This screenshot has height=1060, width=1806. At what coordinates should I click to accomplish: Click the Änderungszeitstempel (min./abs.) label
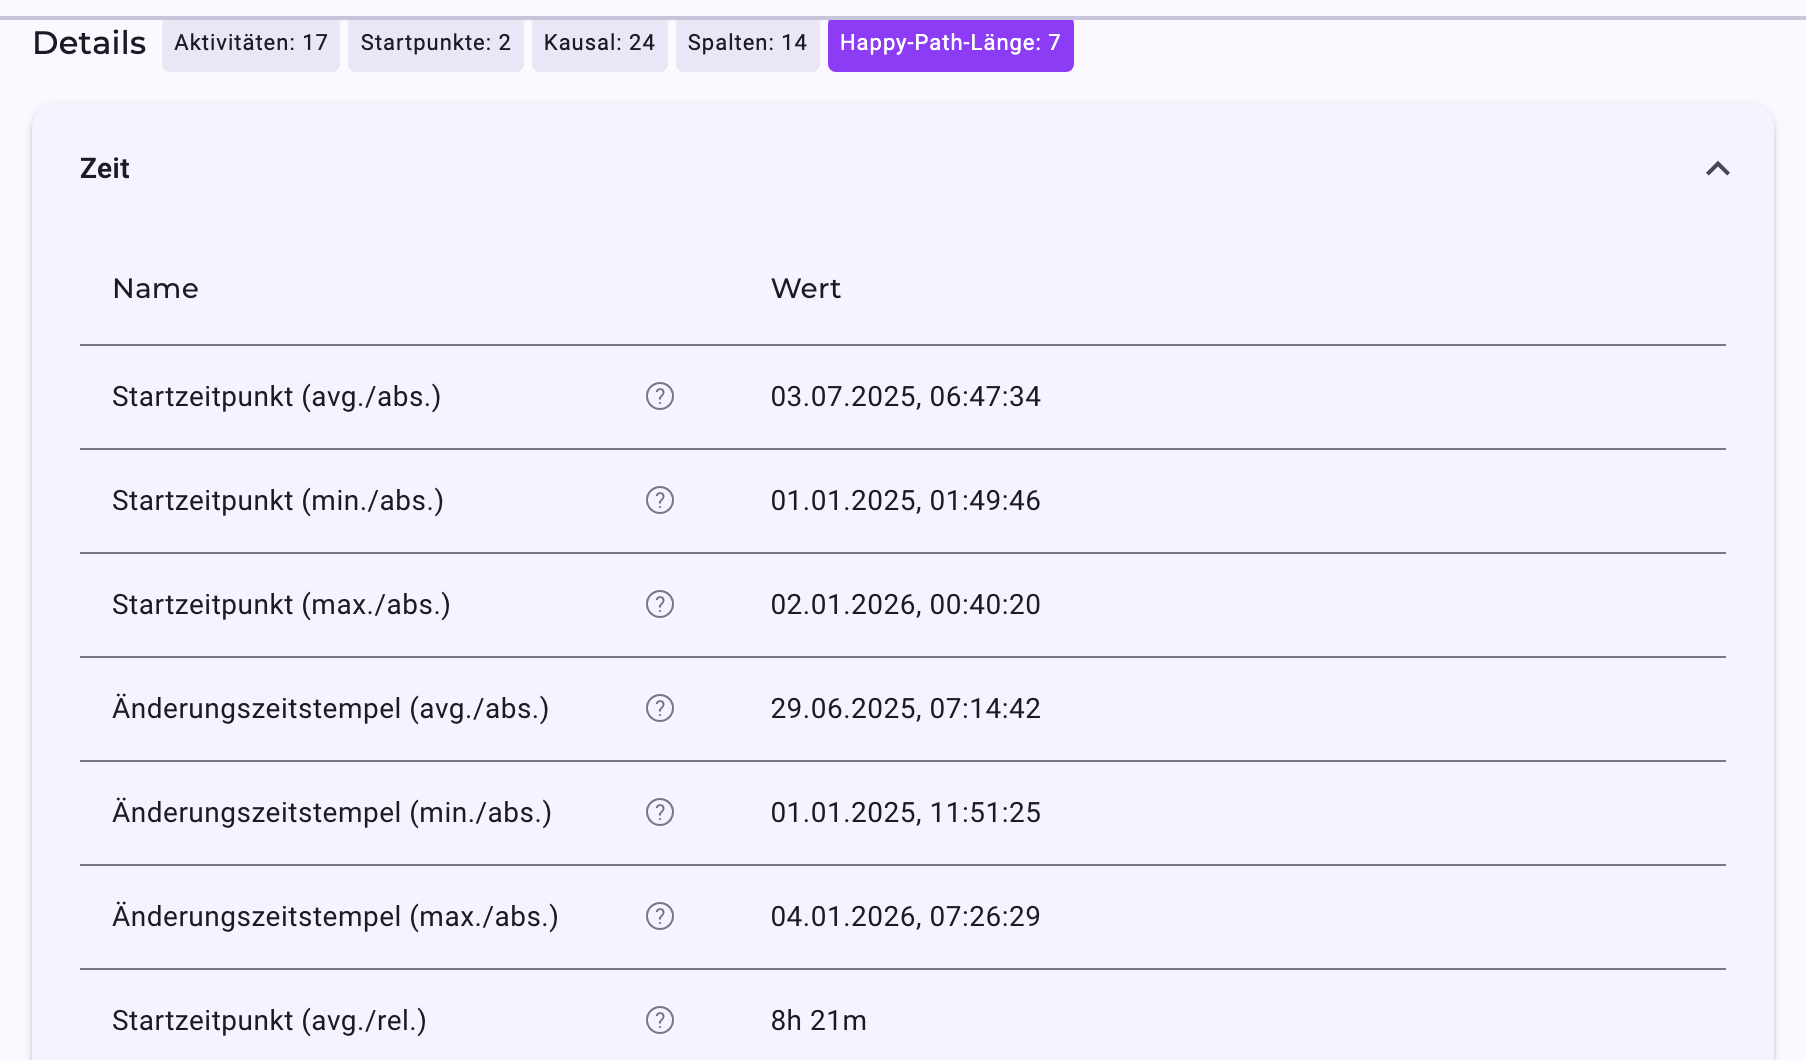(332, 813)
